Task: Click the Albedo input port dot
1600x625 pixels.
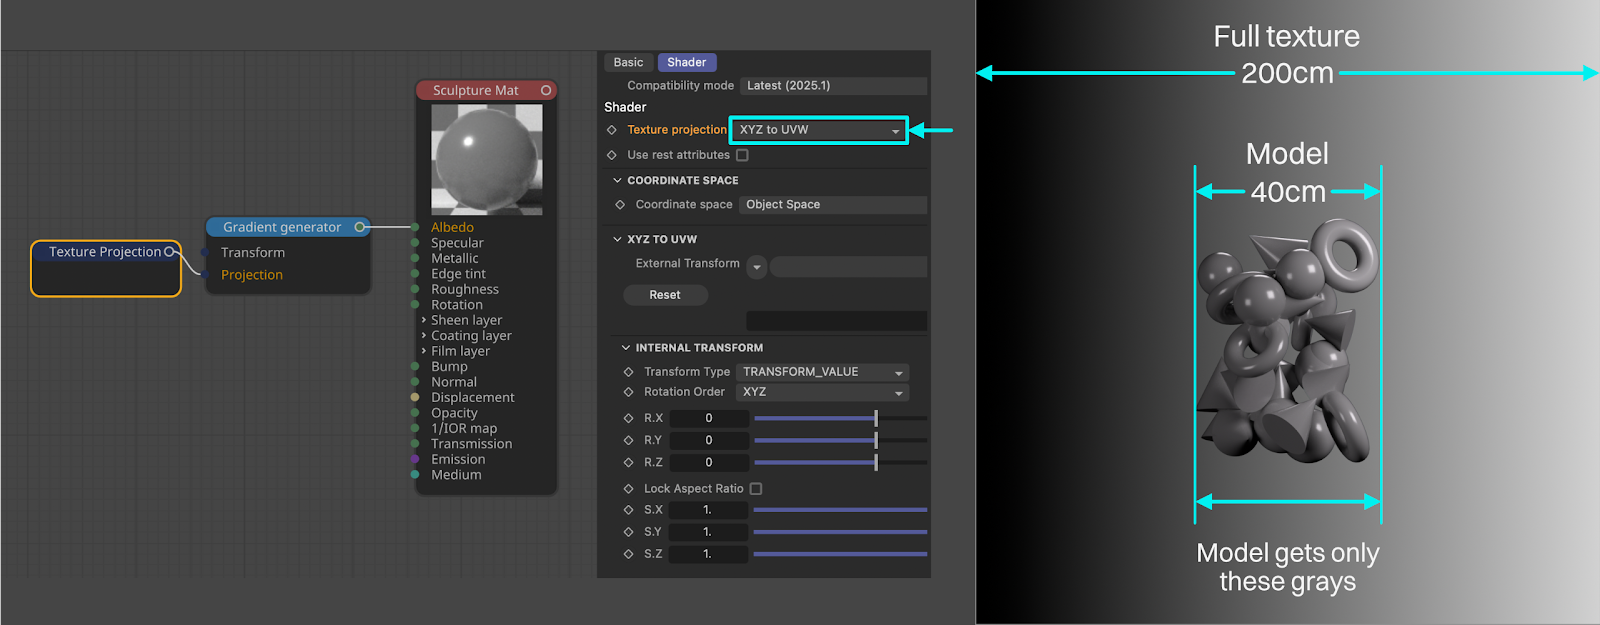Action: click(415, 227)
